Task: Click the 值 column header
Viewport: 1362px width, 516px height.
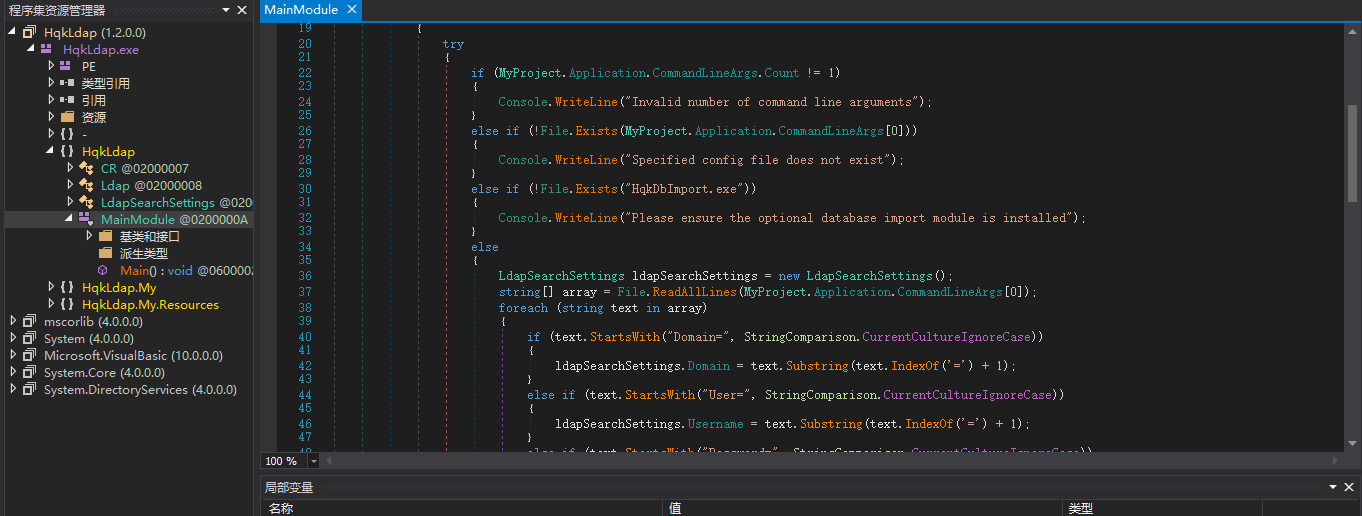Action: (x=675, y=508)
